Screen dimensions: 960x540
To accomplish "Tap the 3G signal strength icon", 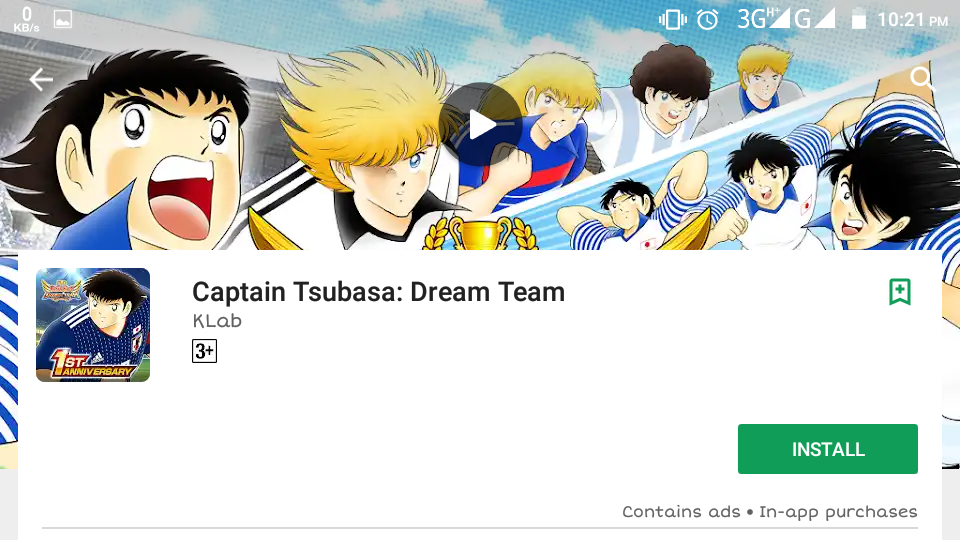I will (x=763, y=19).
